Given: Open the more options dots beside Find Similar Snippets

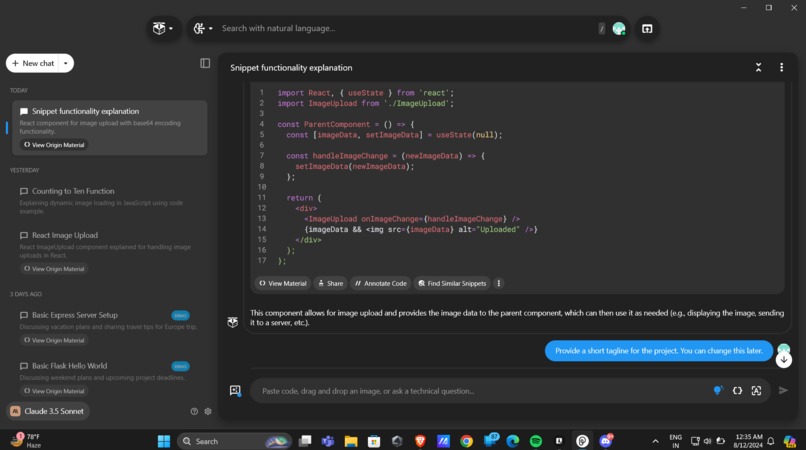Looking at the screenshot, I should 499,283.
